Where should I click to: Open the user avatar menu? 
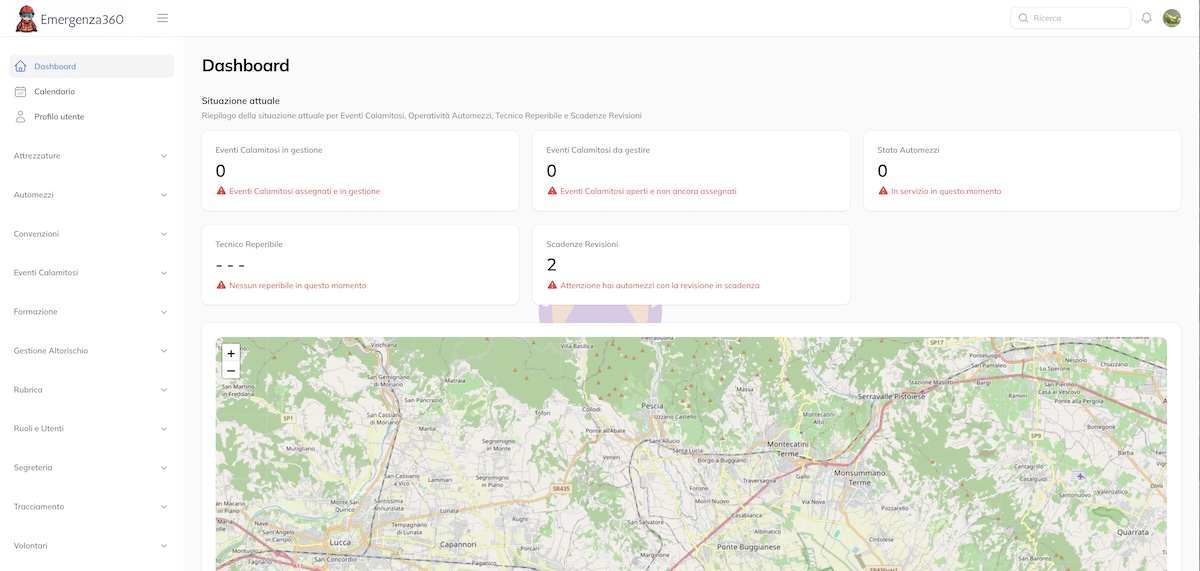click(1171, 18)
